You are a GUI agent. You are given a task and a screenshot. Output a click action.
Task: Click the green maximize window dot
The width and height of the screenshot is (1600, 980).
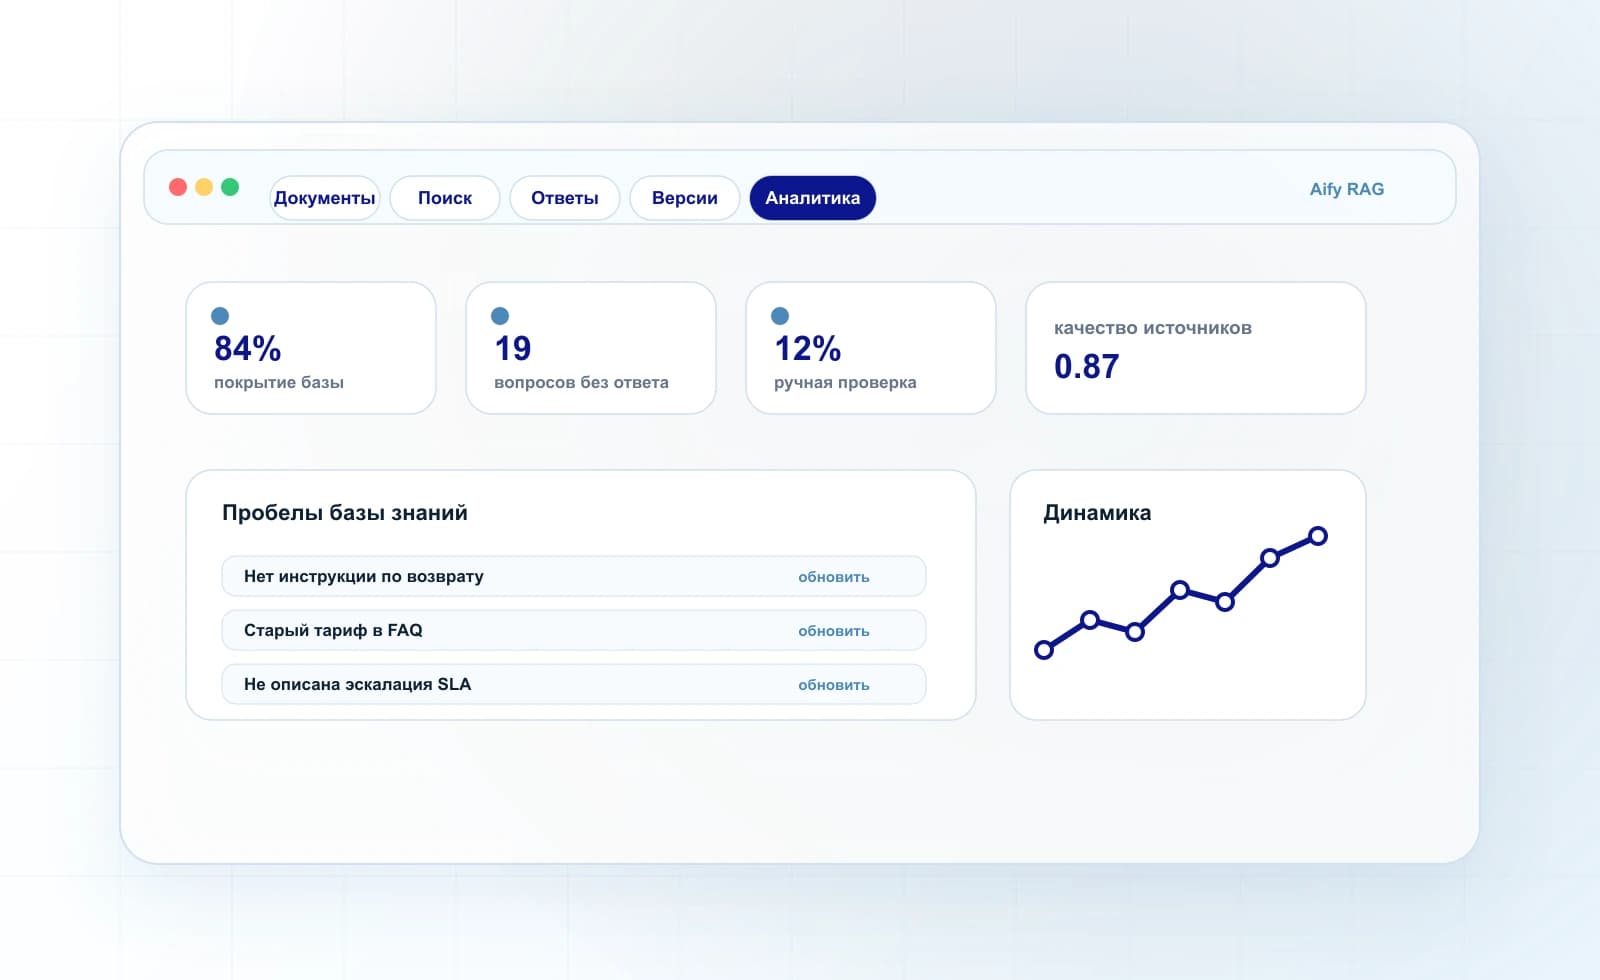click(230, 187)
